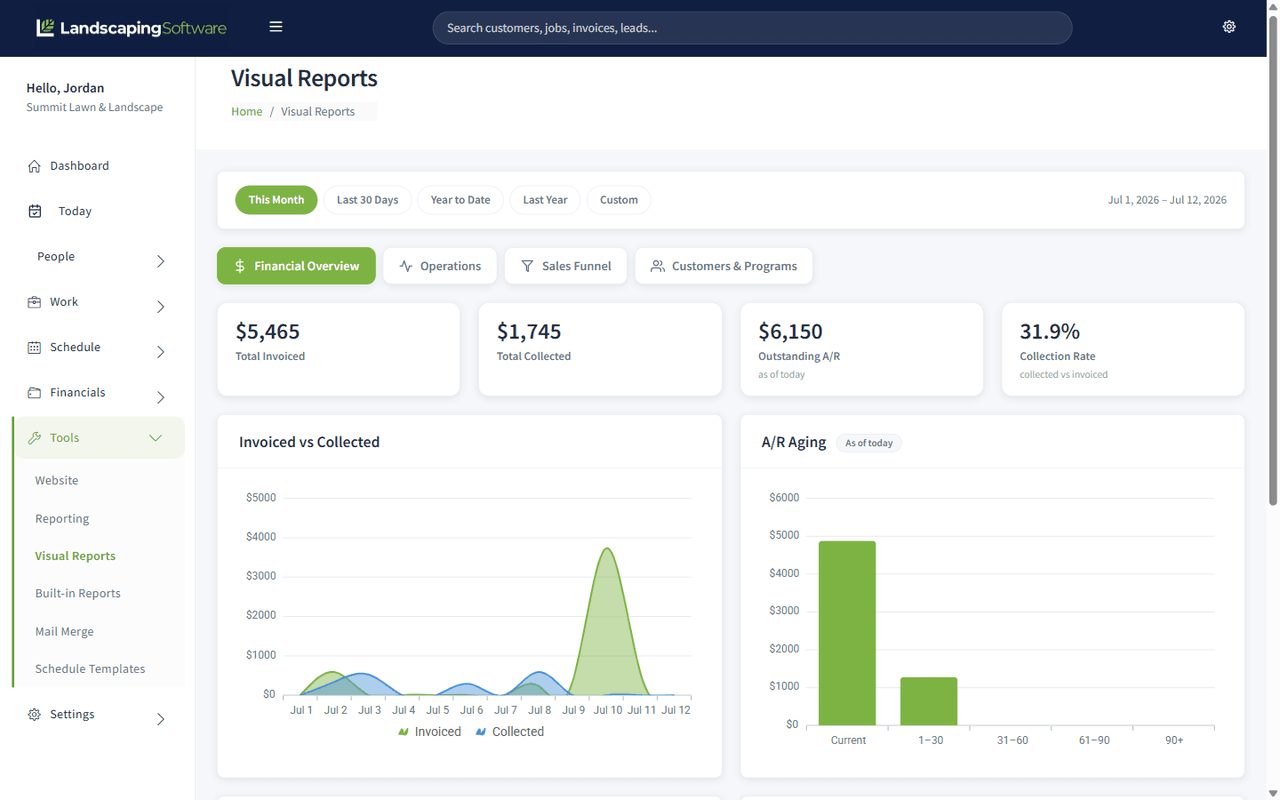Click the search customers input field
The image size is (1280, 800).
pyautogui.click(x=752, y=28)
